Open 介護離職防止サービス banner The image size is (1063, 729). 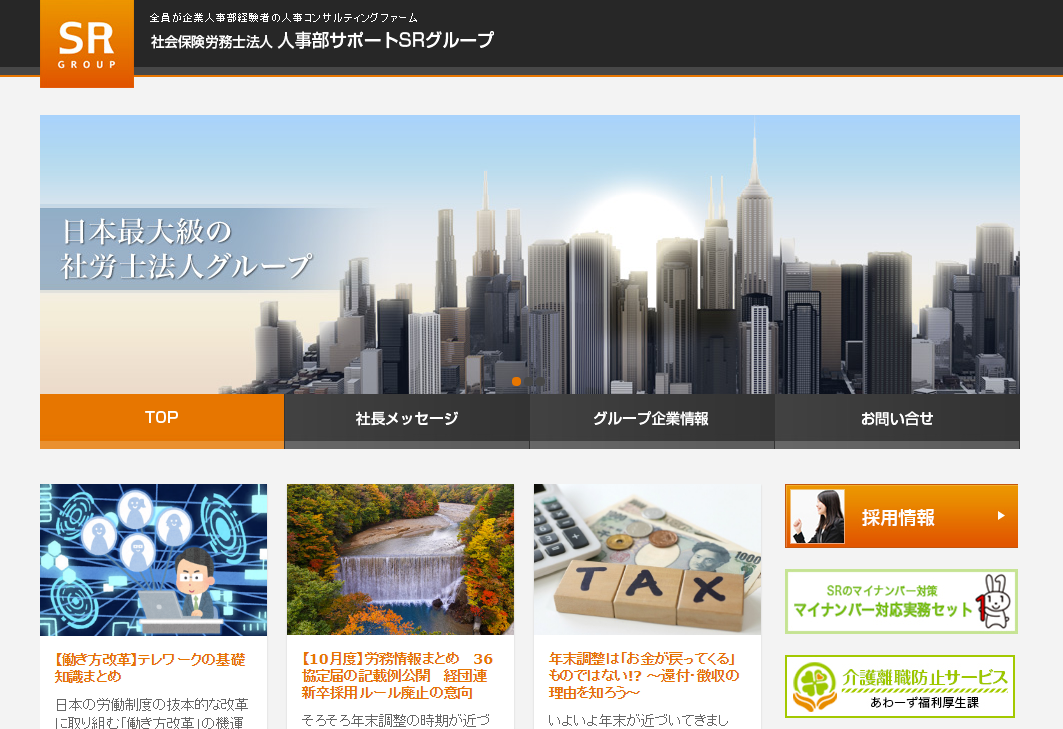(x=900, y=686)
